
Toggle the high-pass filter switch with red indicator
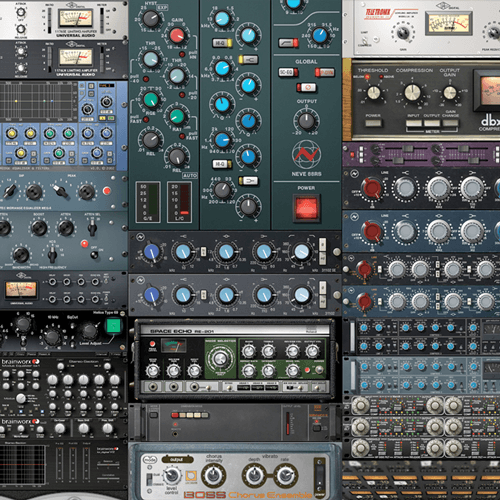click(x=289, y=43)
